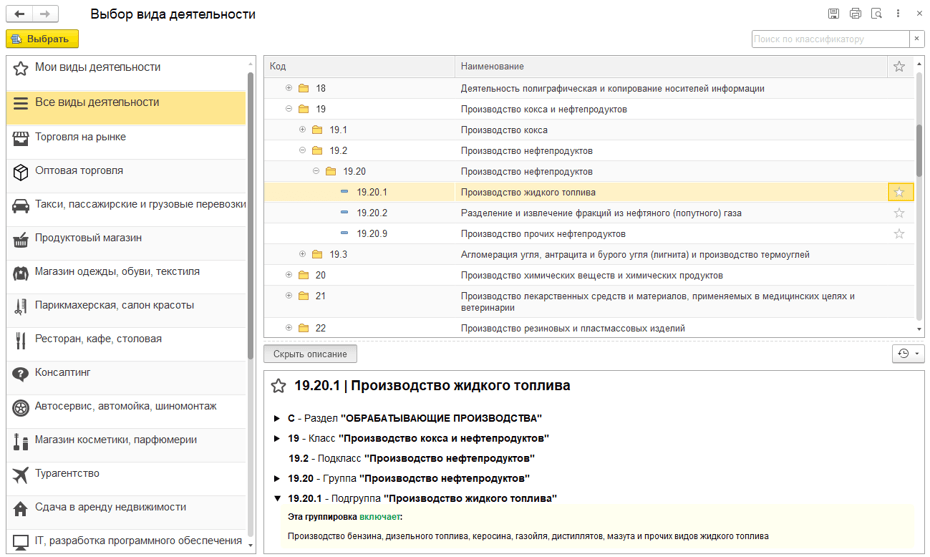Select Оптовая торговля category
930x557 pixels.
coord(79,171)
